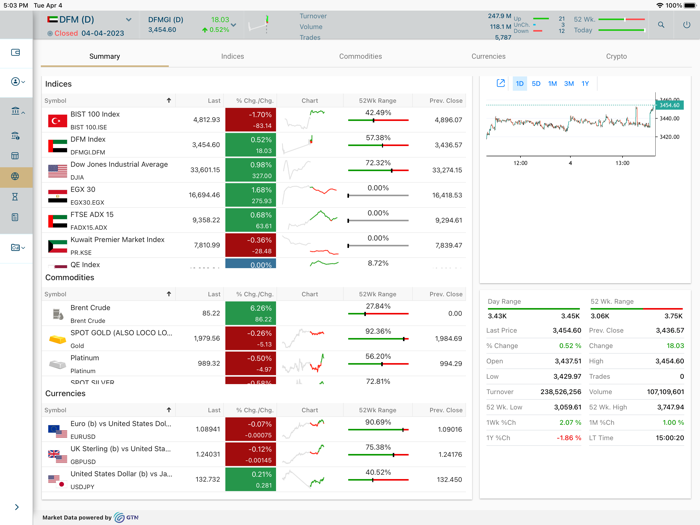
Task: Open Kuwait Premier Market Index row
Action: pos(254,245)
